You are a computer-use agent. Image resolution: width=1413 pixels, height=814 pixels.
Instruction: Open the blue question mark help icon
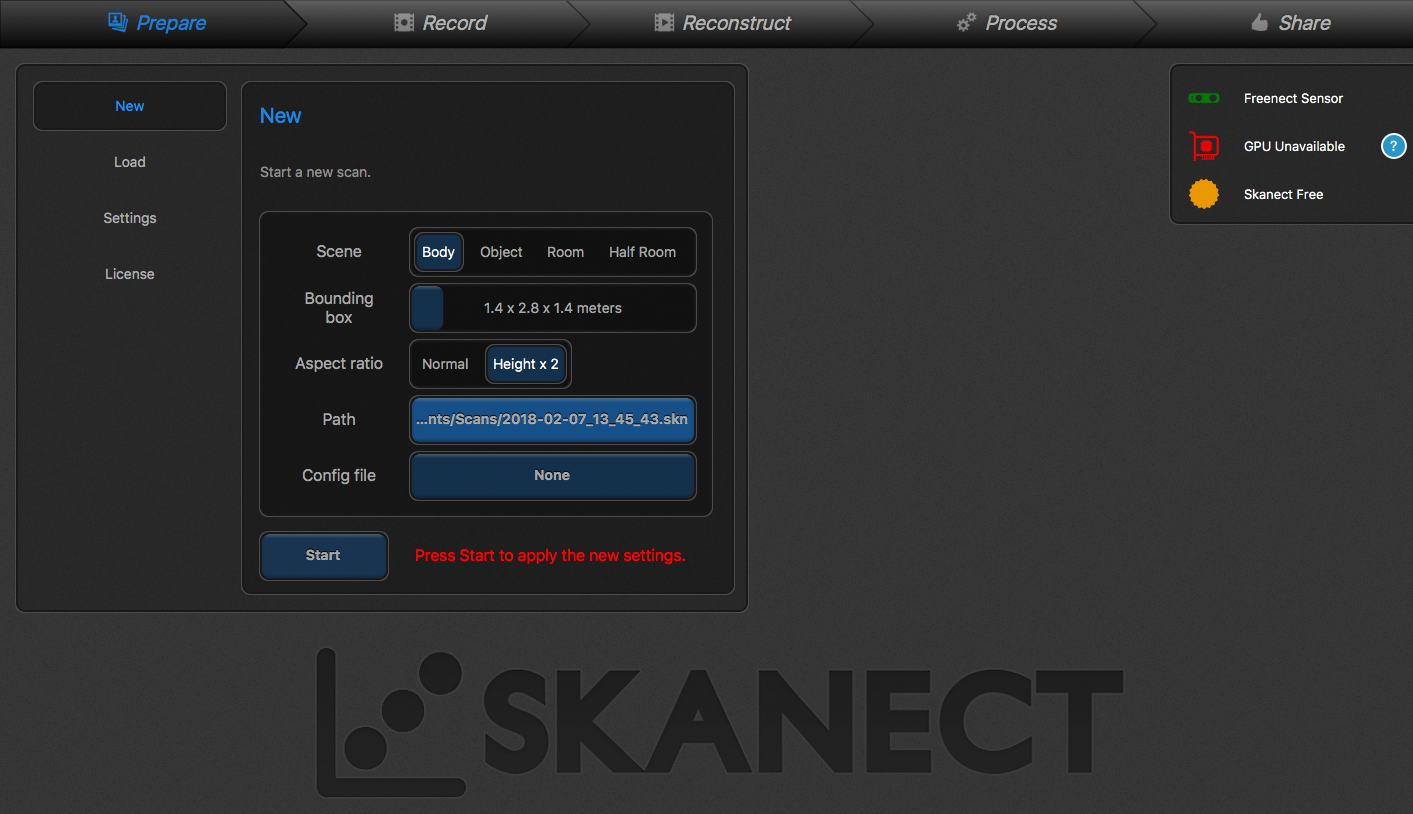[1393, 146]
